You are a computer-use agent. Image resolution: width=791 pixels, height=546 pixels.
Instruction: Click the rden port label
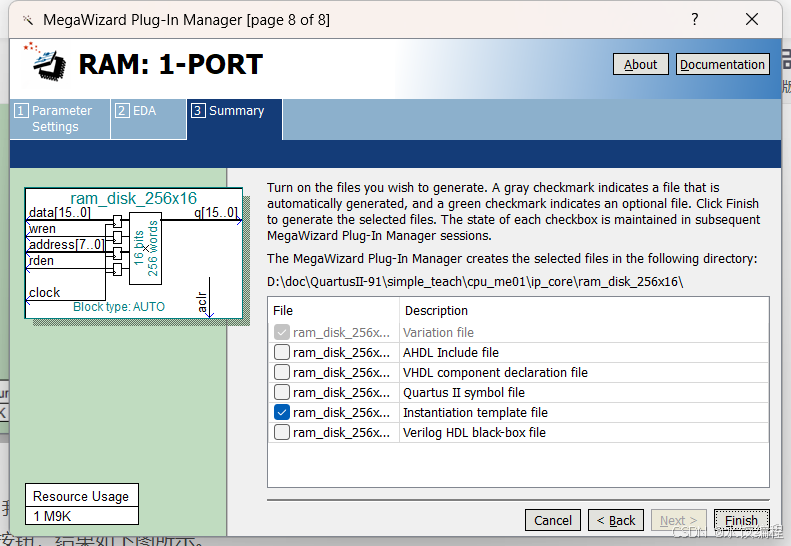[41, 261]
